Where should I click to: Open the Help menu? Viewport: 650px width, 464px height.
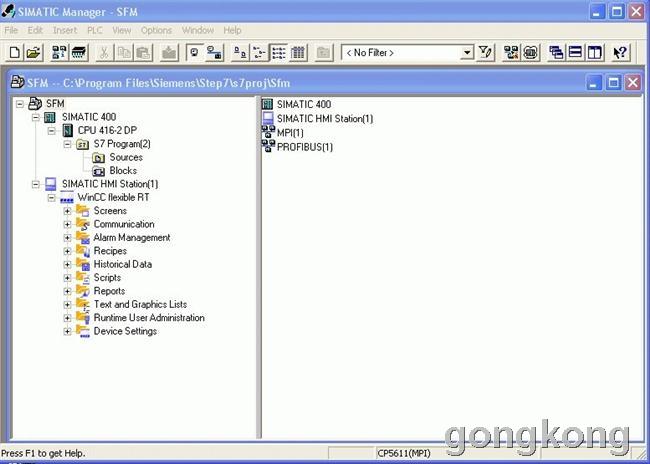[x=232, y=30]
